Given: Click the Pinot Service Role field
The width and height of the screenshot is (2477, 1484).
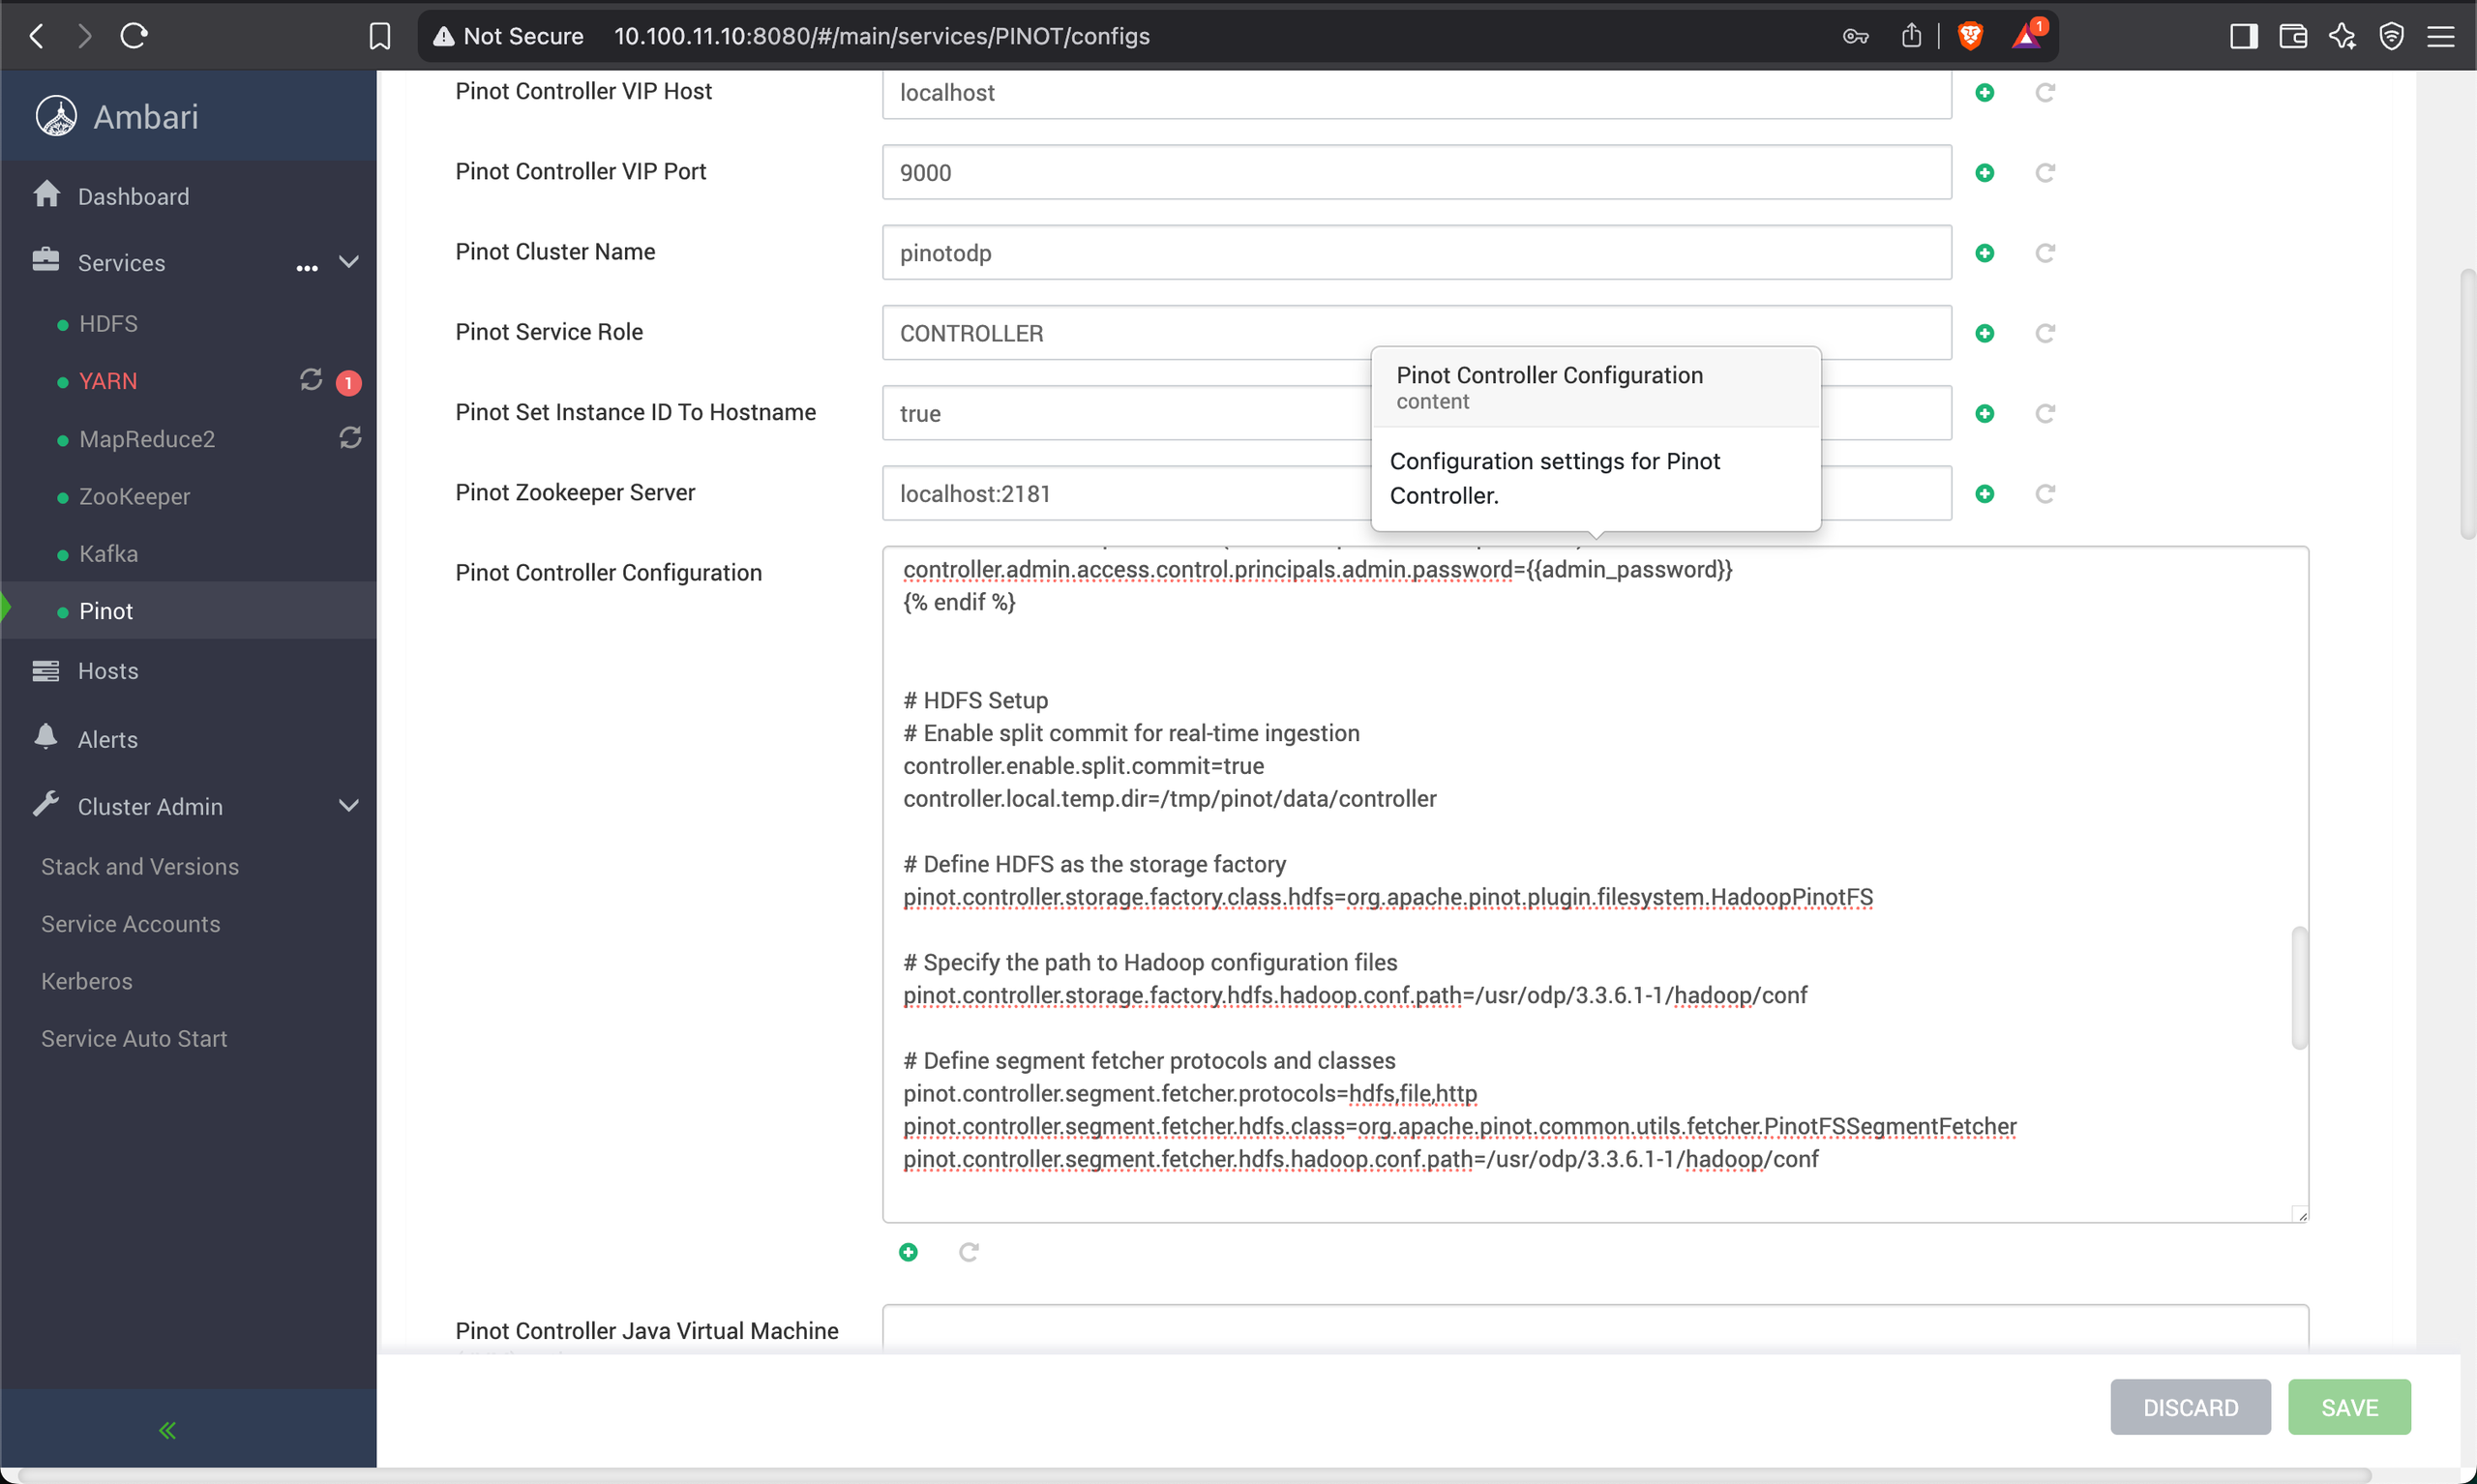Looking at the screenshot, I should [x=1416, y=332].
